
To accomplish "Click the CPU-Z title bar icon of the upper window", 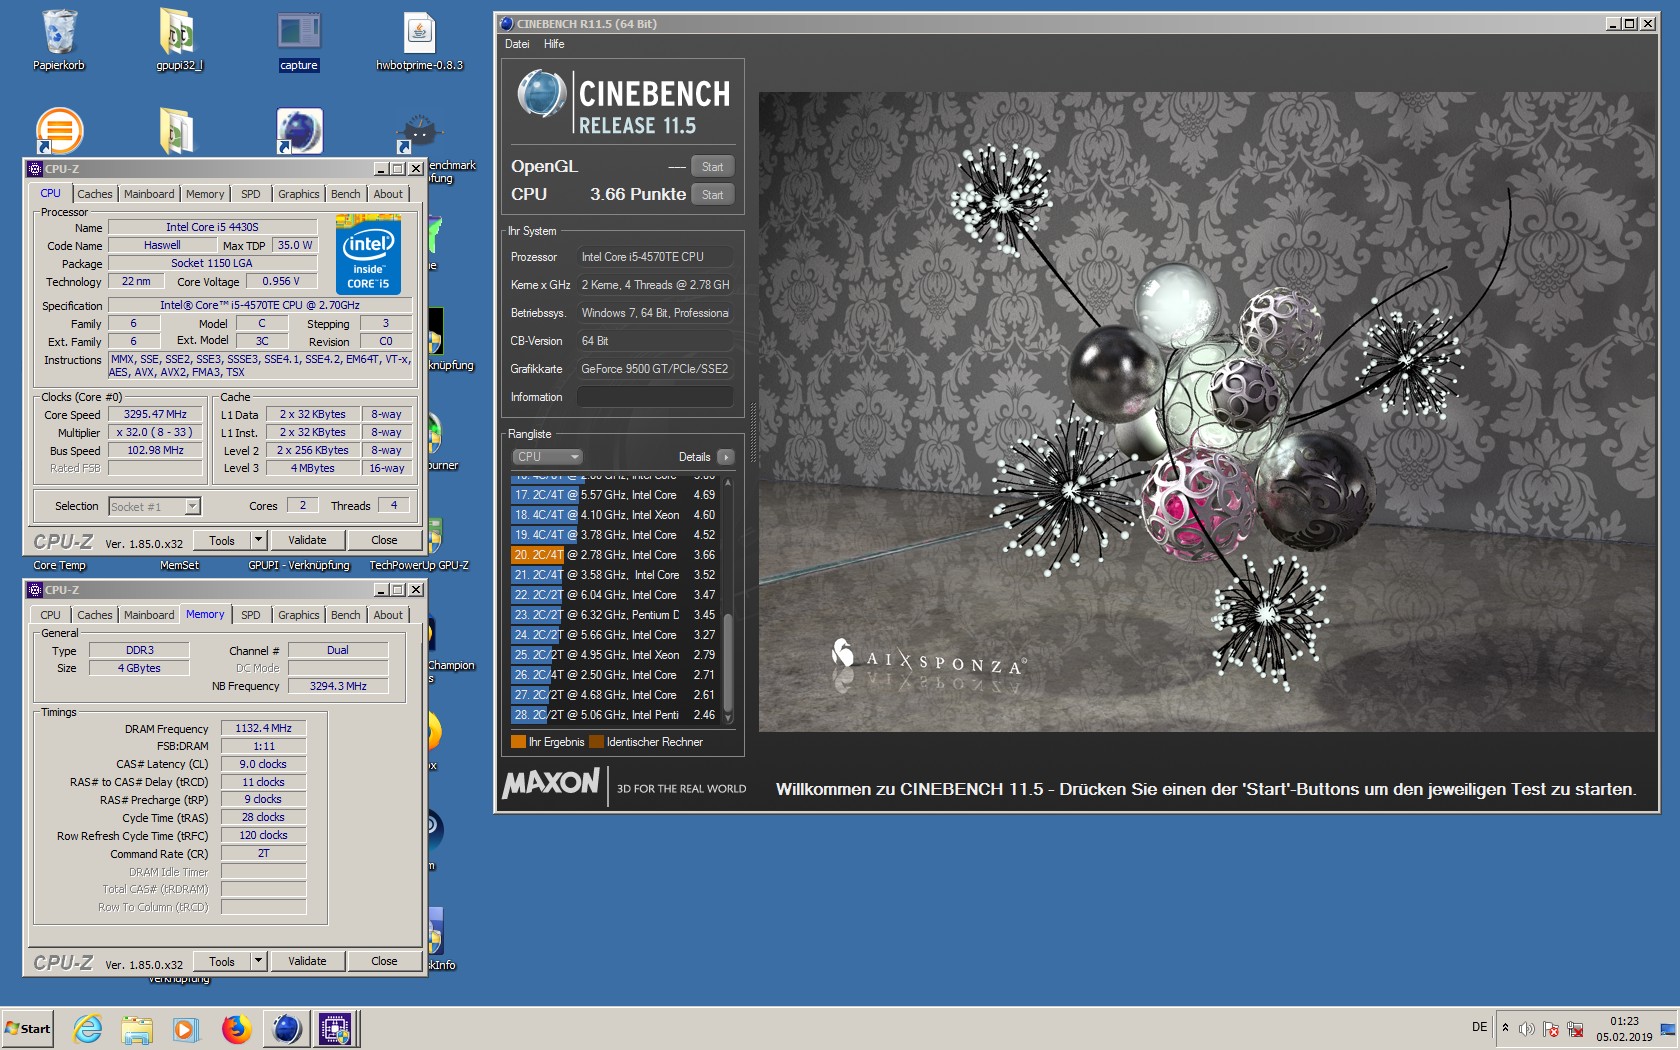I will pyautogui.click(x=35, y=169).
